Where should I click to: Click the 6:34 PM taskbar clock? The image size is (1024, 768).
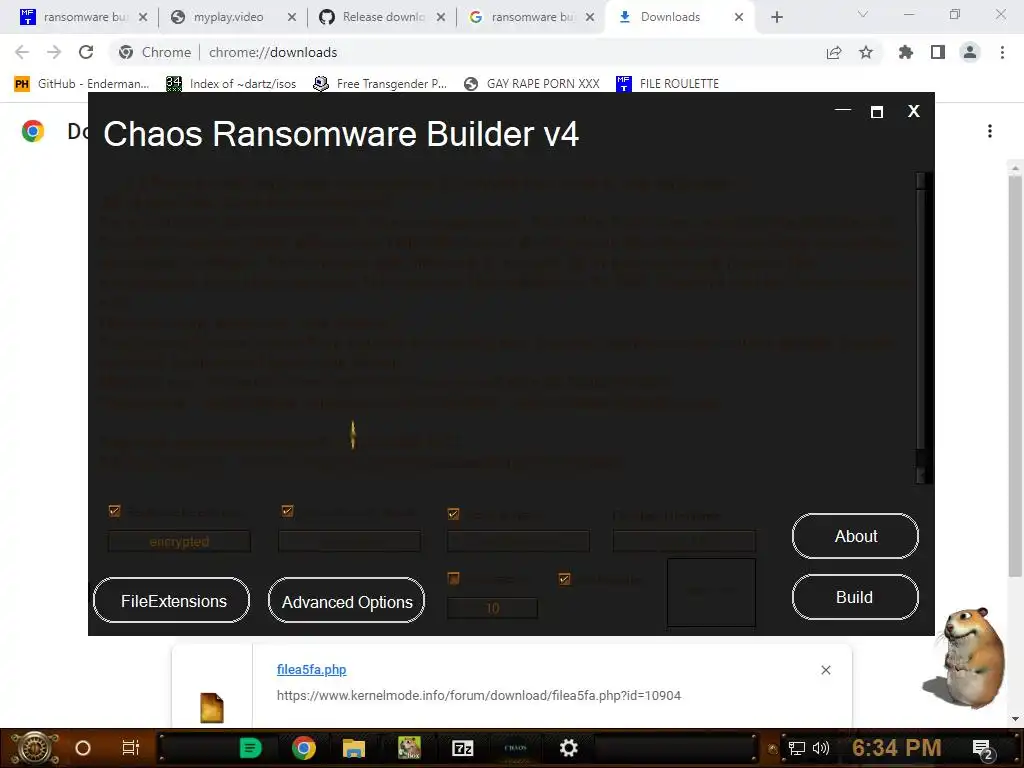pyautogui.click(x=897, y=748)
